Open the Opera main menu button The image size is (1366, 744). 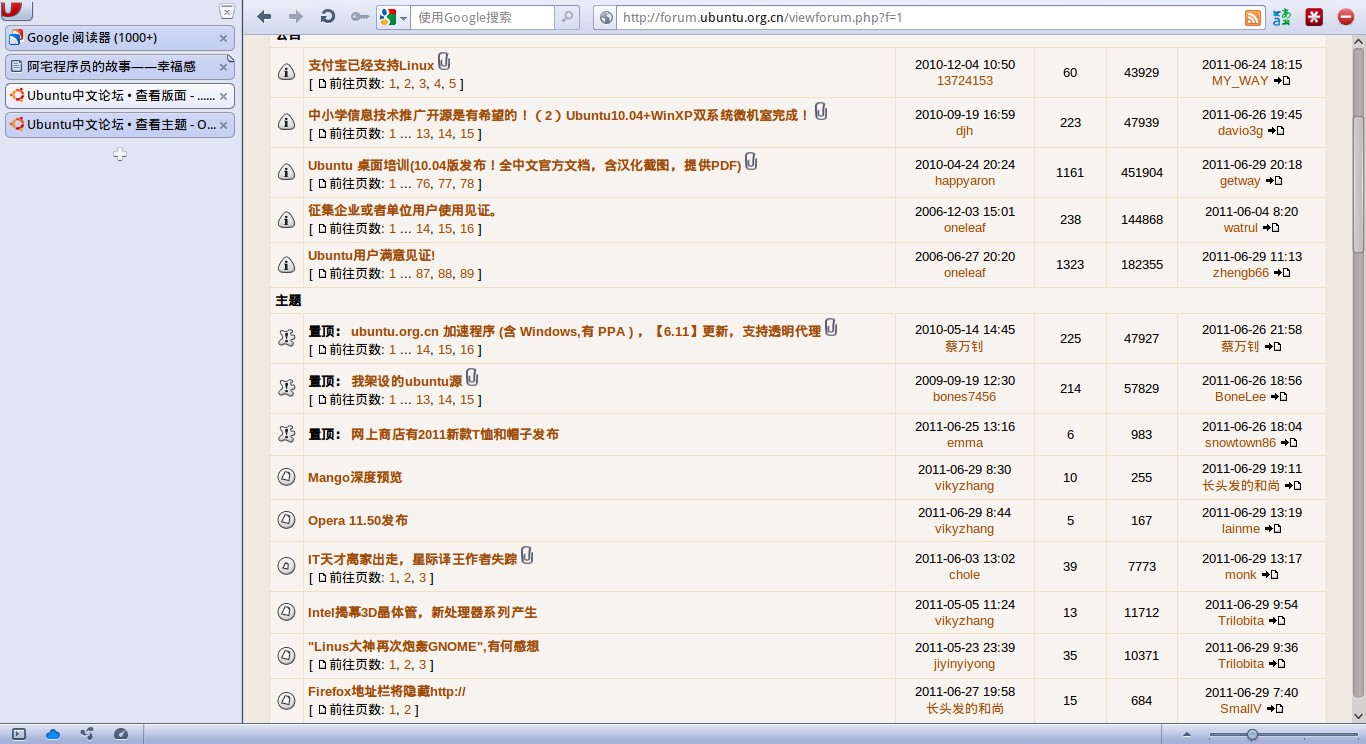coord(16,11)
